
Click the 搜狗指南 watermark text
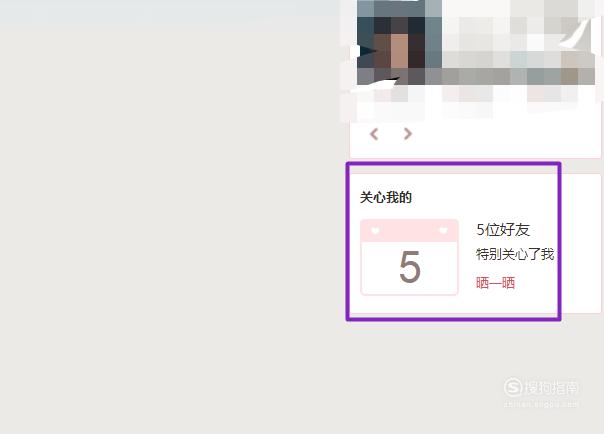tap(551, 387)
